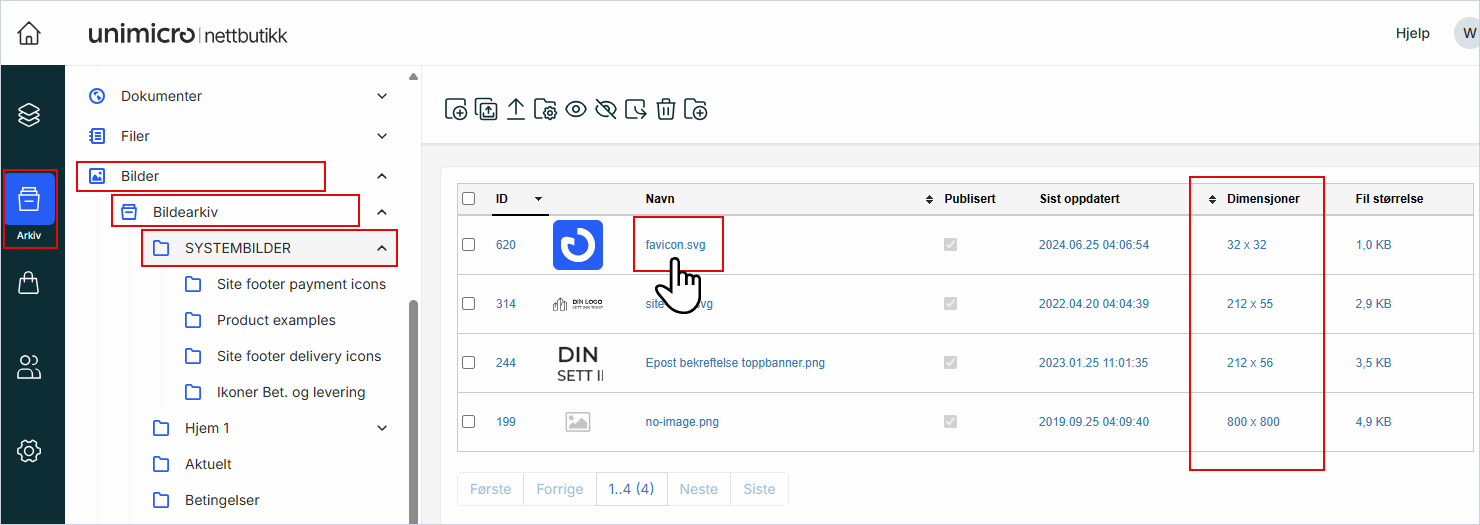The image size is (1480, 525).
Task: Check the select-all checkbox in table header
Action: [x=468, y=199]
